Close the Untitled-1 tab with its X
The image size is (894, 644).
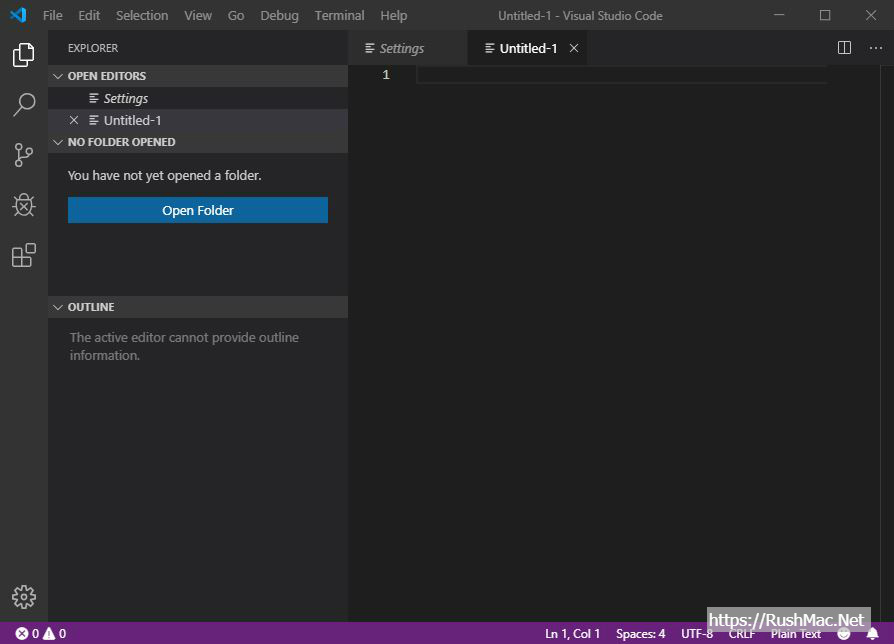[574, 48]
